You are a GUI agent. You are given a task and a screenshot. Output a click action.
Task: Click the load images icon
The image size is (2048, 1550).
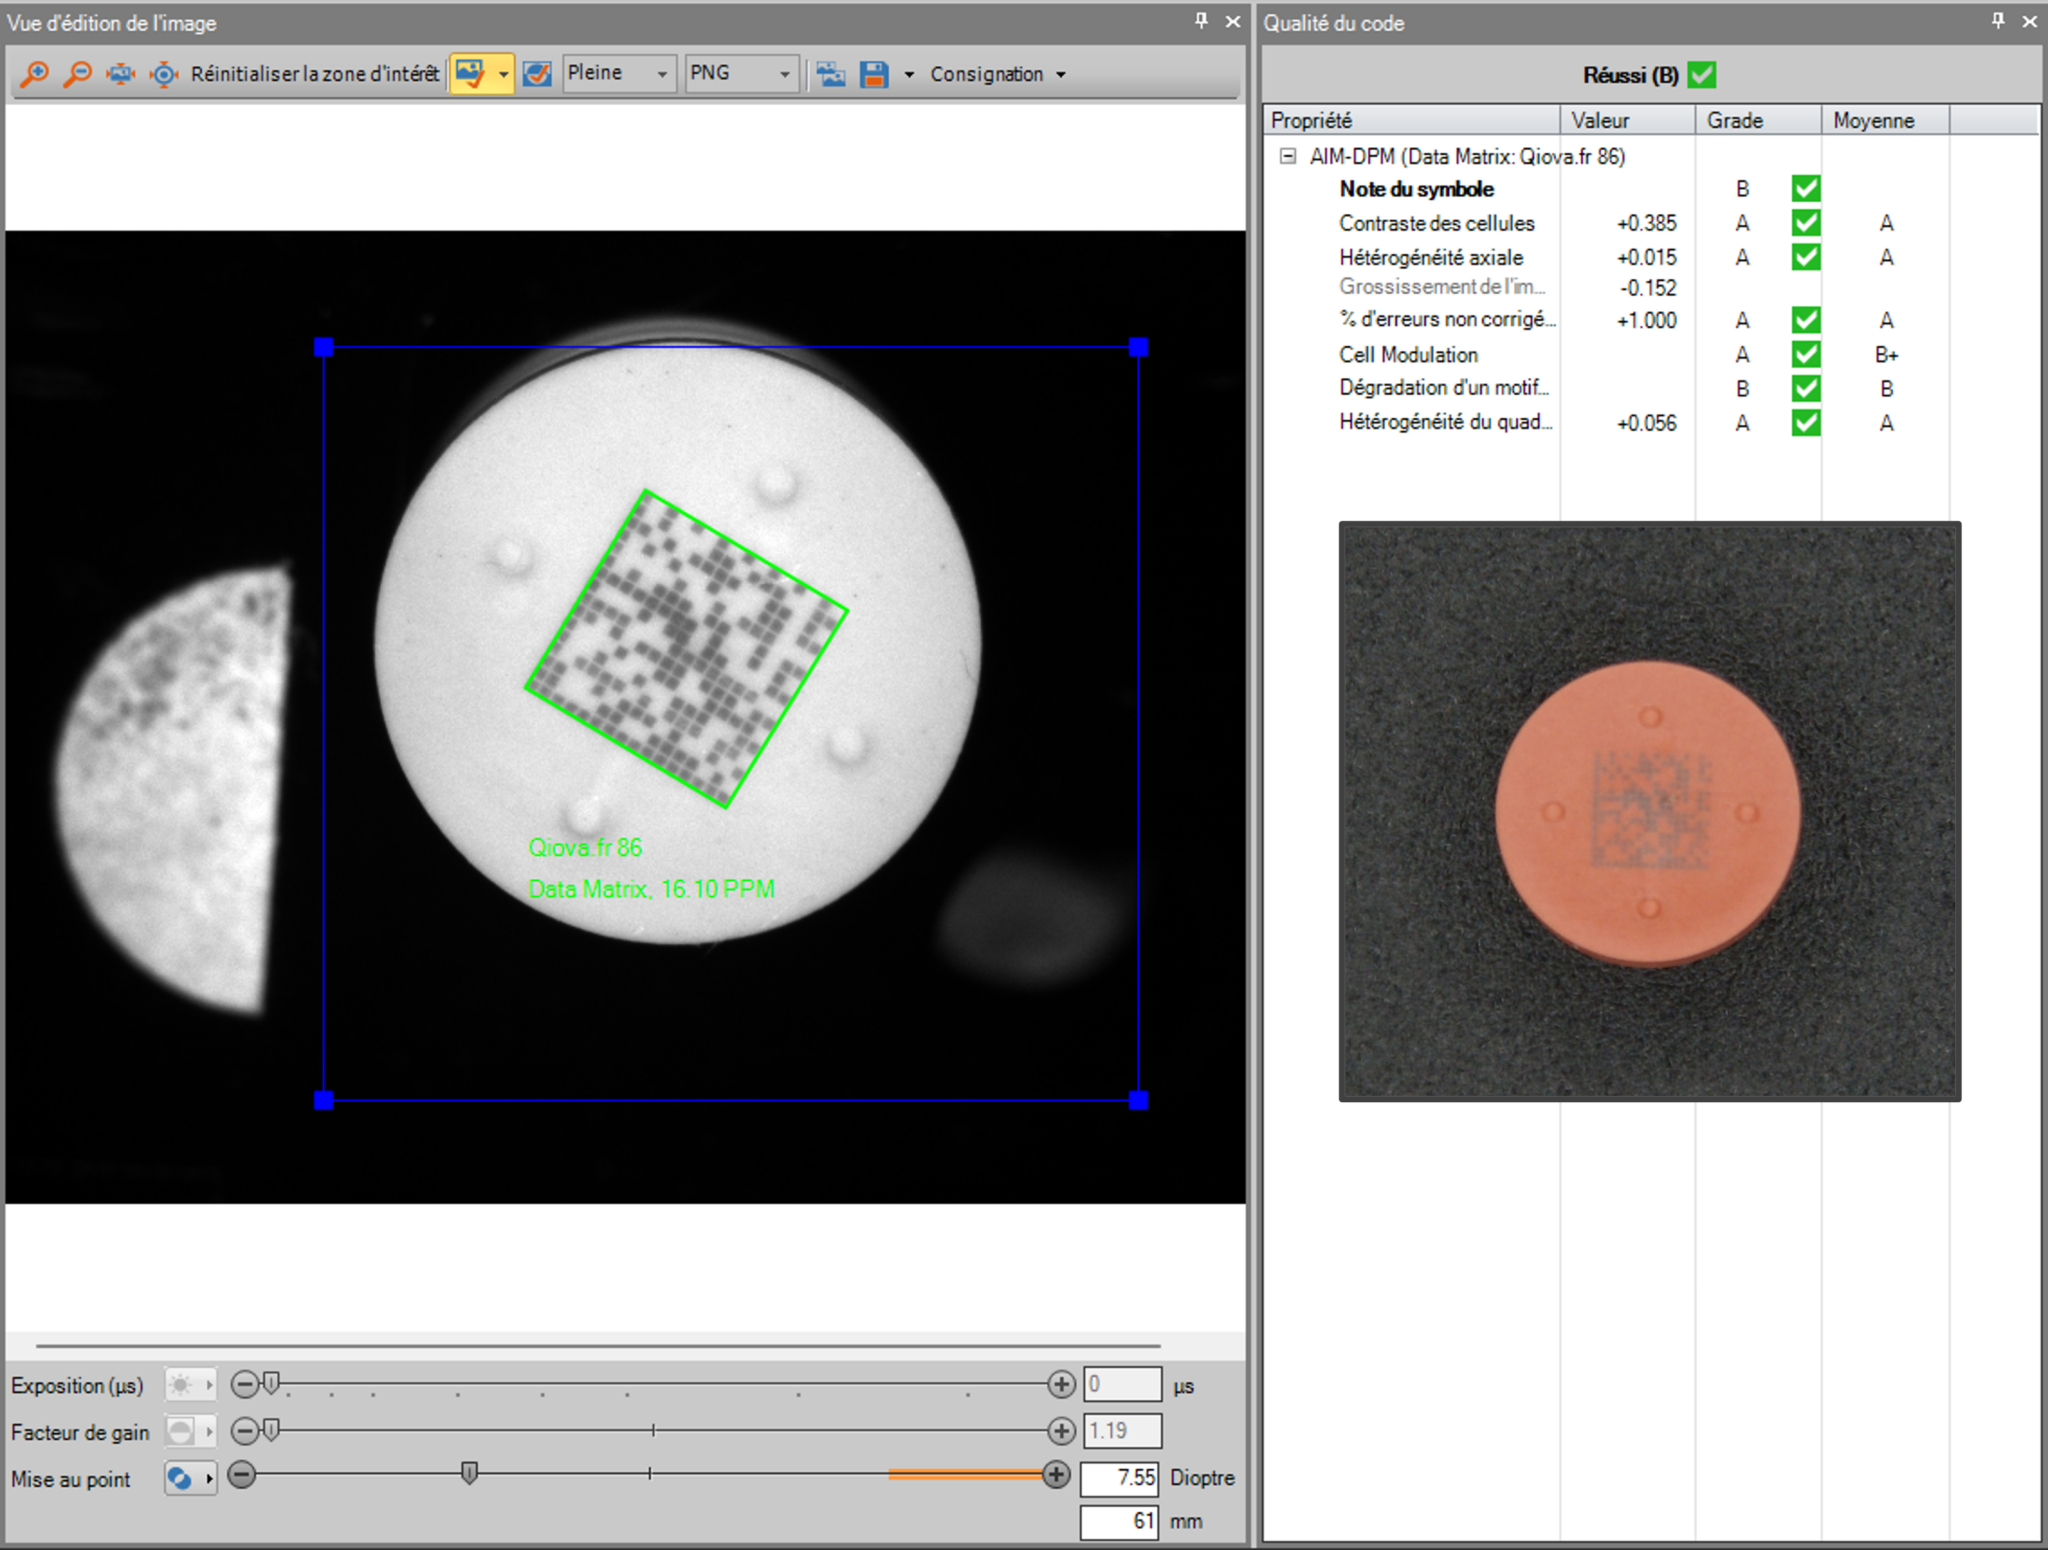[830, 74]
